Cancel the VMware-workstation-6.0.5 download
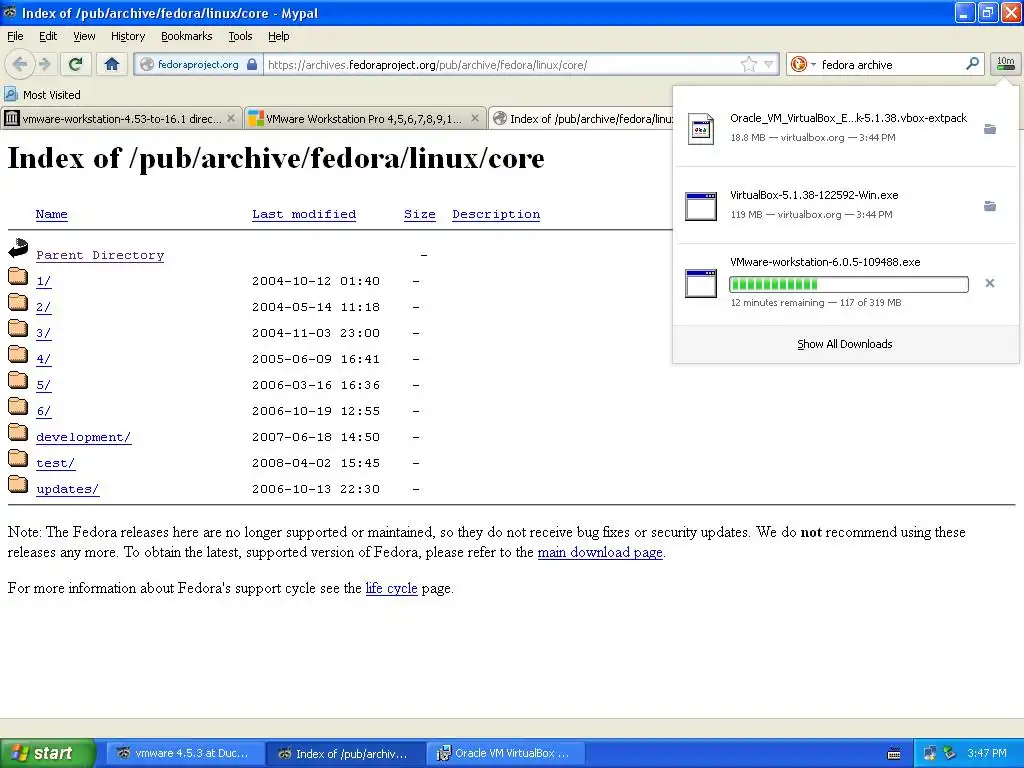This screenshot has height=768, width=1024. point(990,283)
